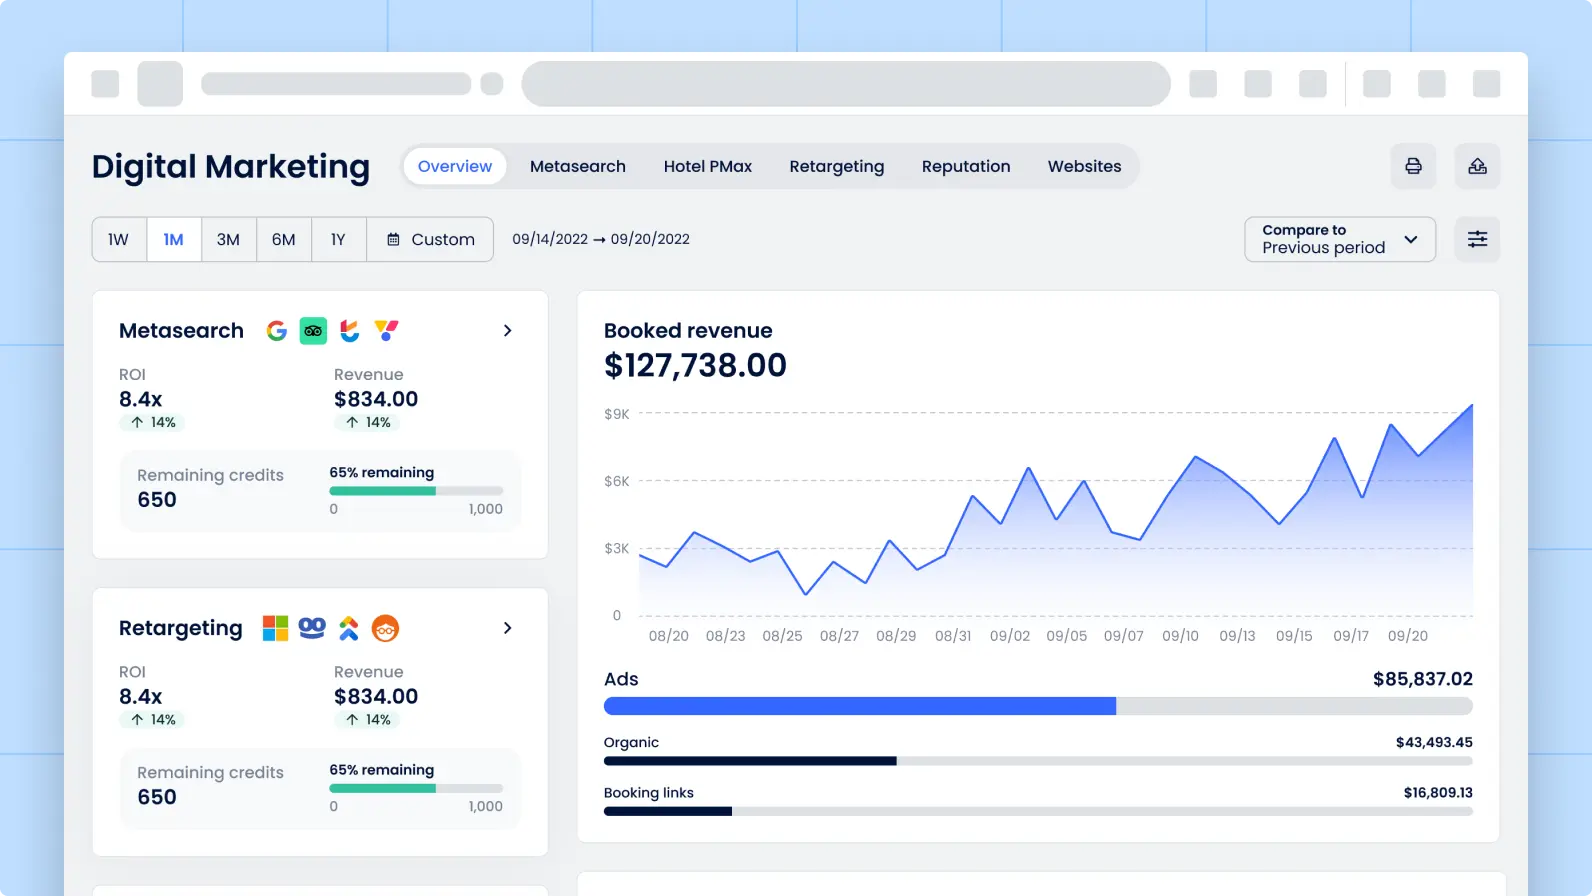Click the green Tripadvisor icon
The height and width of the screenshot is (896, 1592).
click(313, 331)
